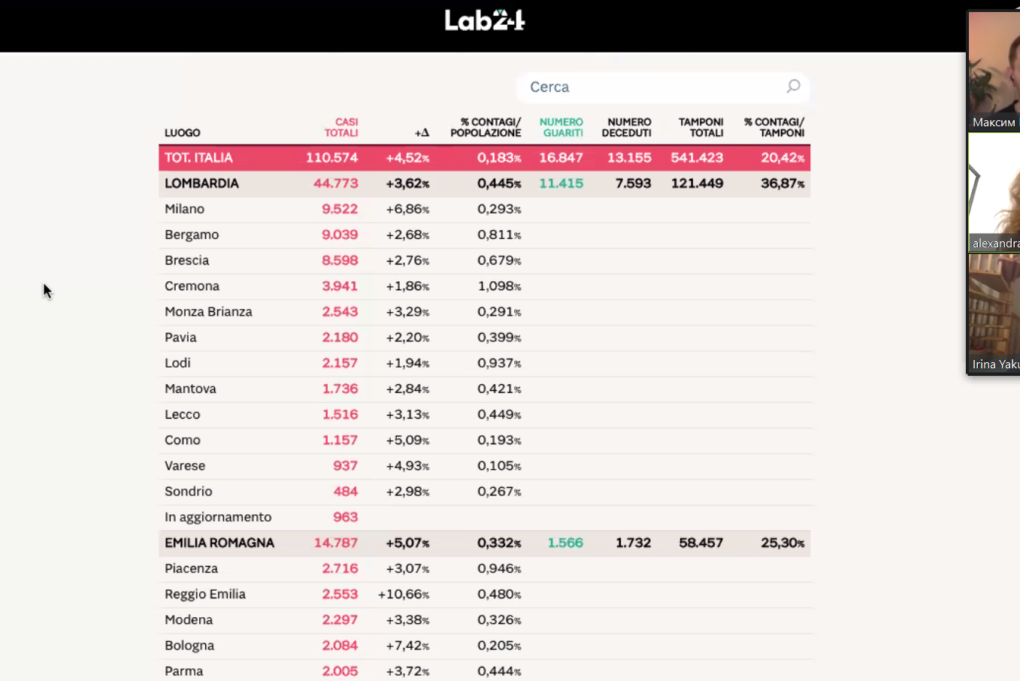Click the Milano row name
The height and width of the screenshot is (681, 1020).
click(184, 209)
